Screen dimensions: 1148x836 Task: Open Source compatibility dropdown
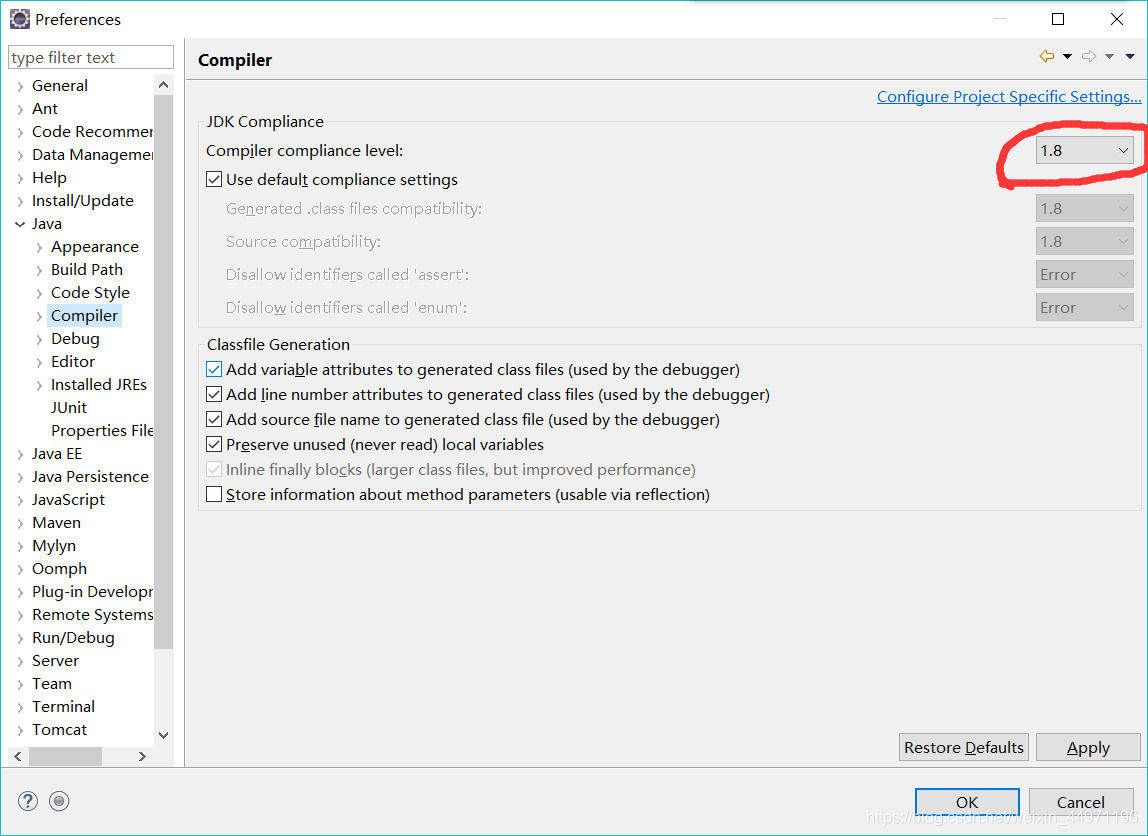(x=1084, y=242)
